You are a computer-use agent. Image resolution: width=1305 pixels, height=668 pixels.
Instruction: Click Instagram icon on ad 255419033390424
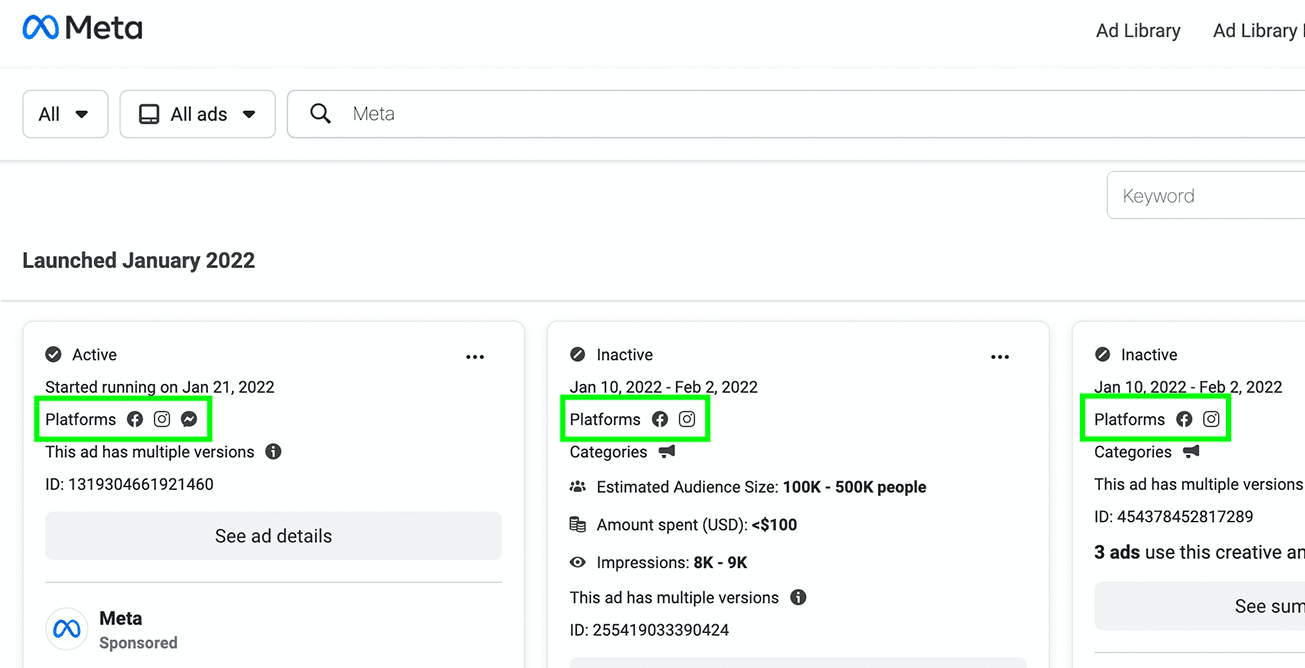click(x=687, y=420)
